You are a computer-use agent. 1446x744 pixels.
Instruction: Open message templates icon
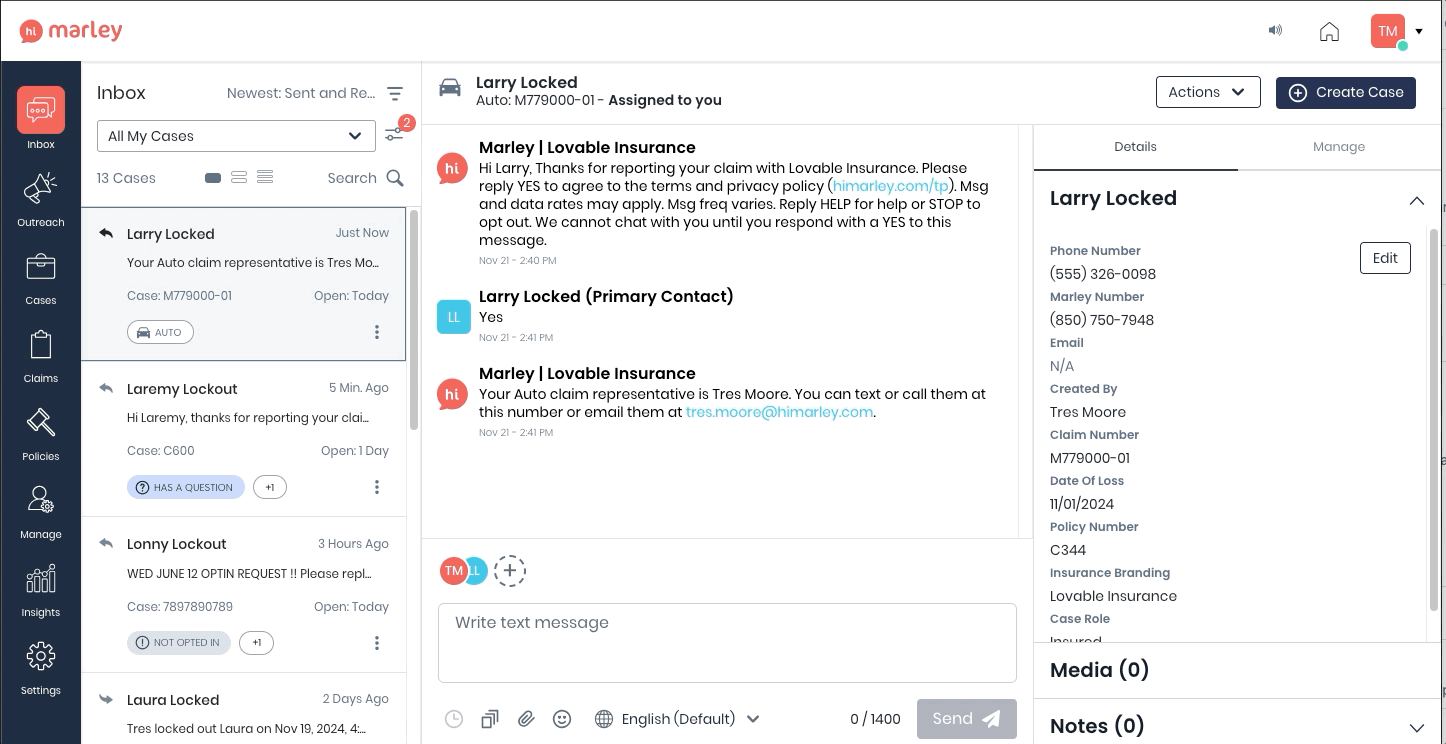[x=490, y=719]
